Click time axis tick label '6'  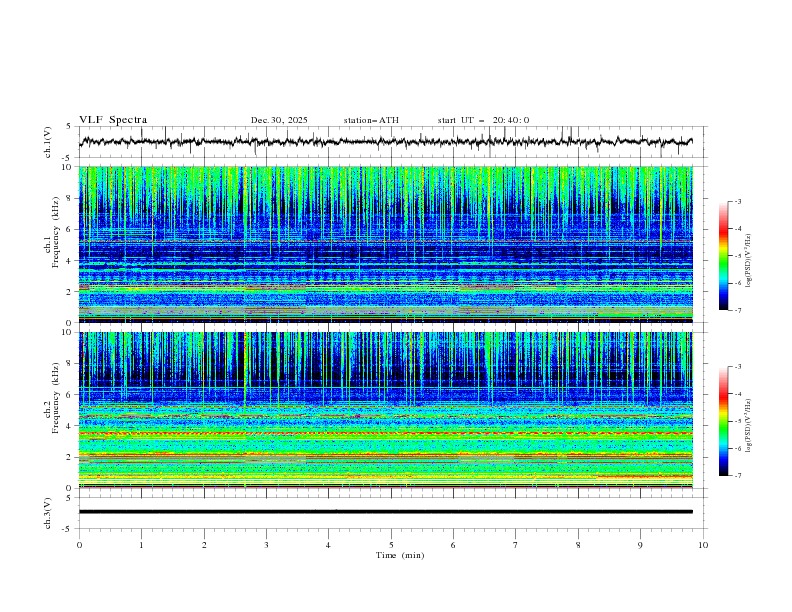(x=453, y=545)
